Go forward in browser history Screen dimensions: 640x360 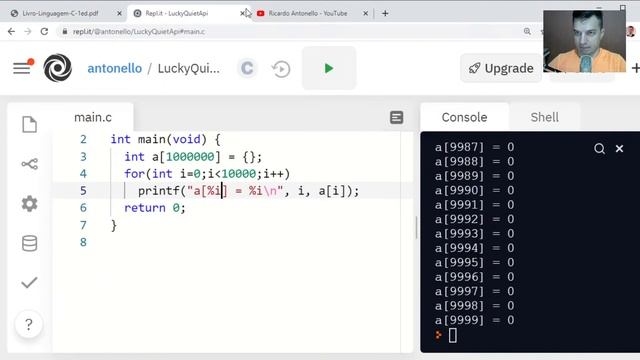(28, 31)
